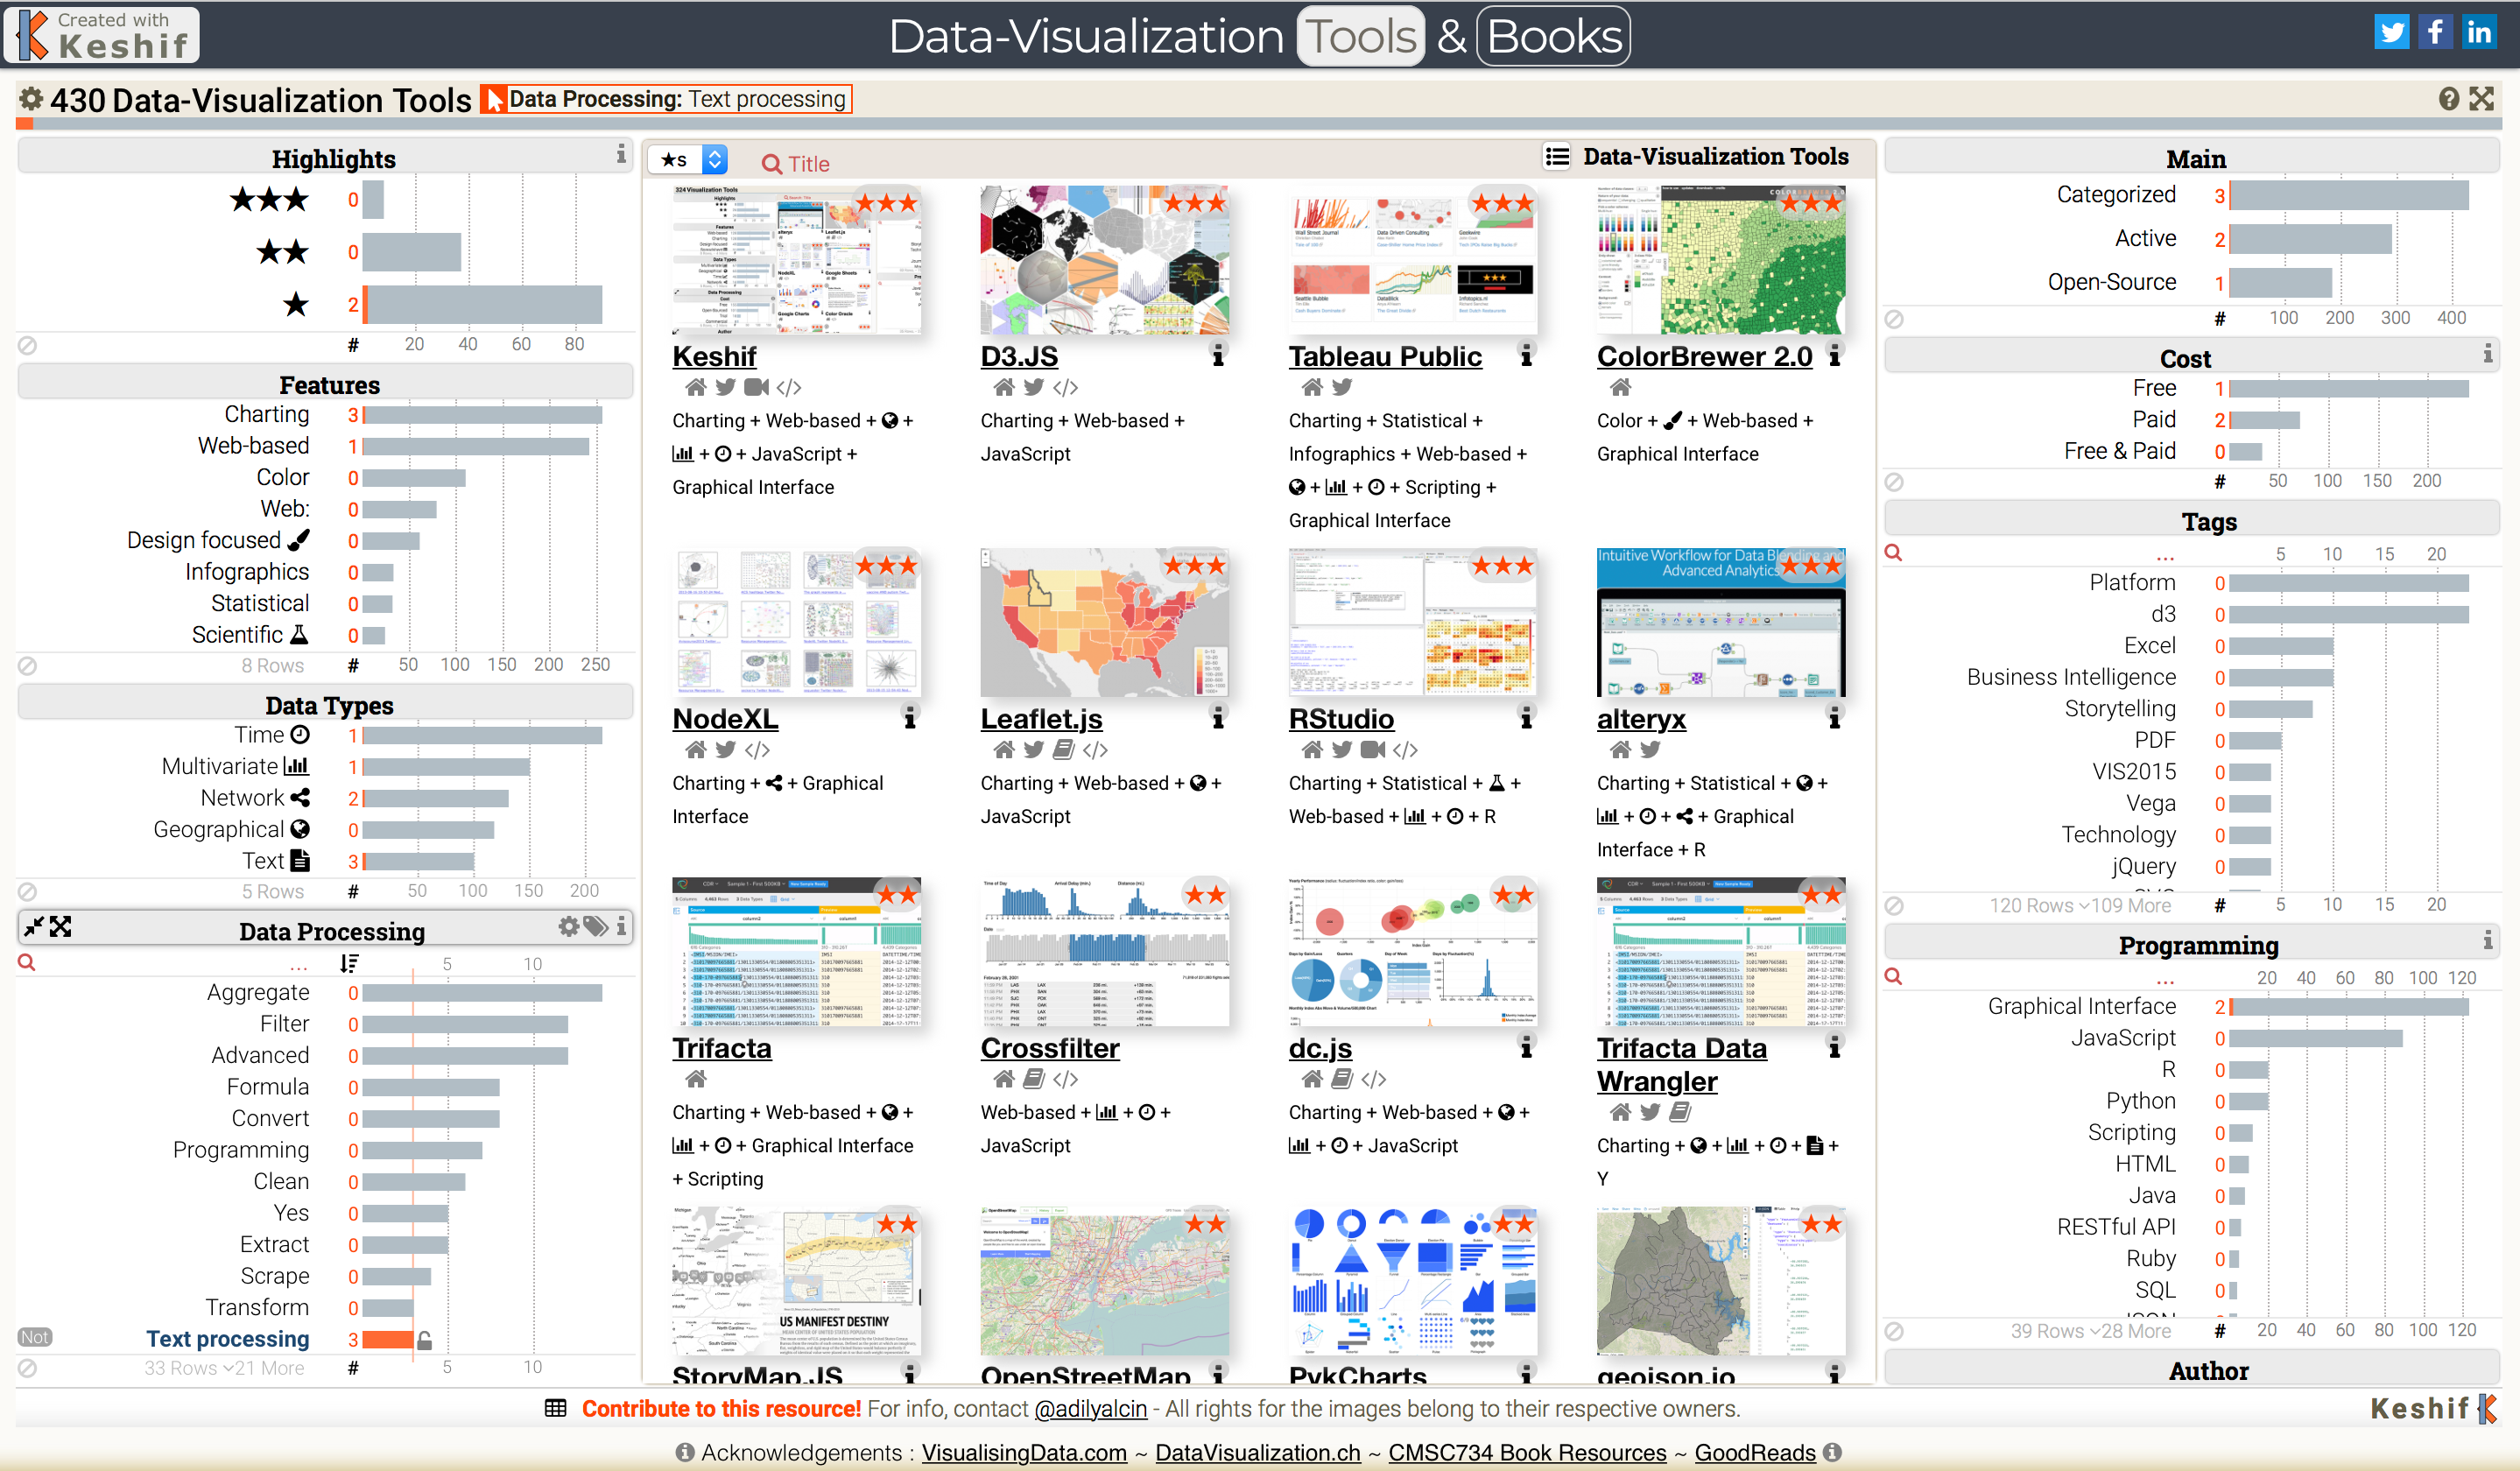Click the Highlights panel info icon

(x=621, y=153)
